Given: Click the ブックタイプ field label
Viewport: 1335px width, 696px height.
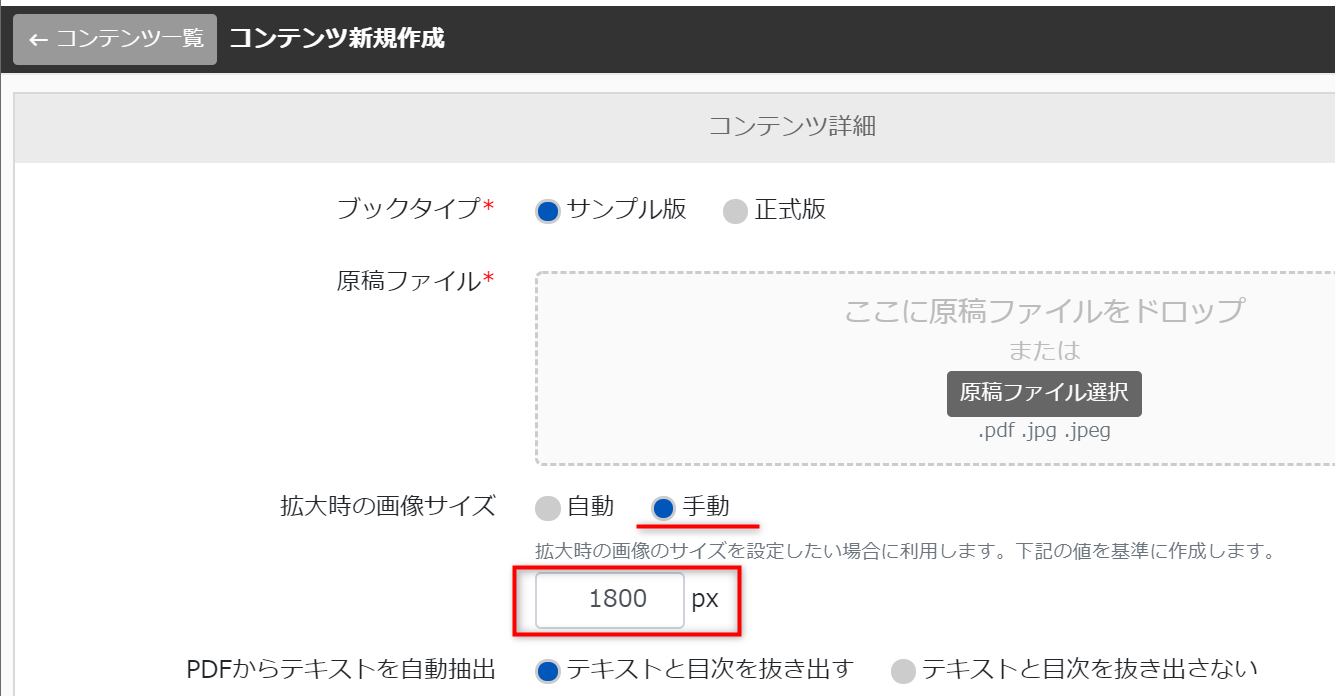Looking at the screenshot, I should tap(409, 210).
